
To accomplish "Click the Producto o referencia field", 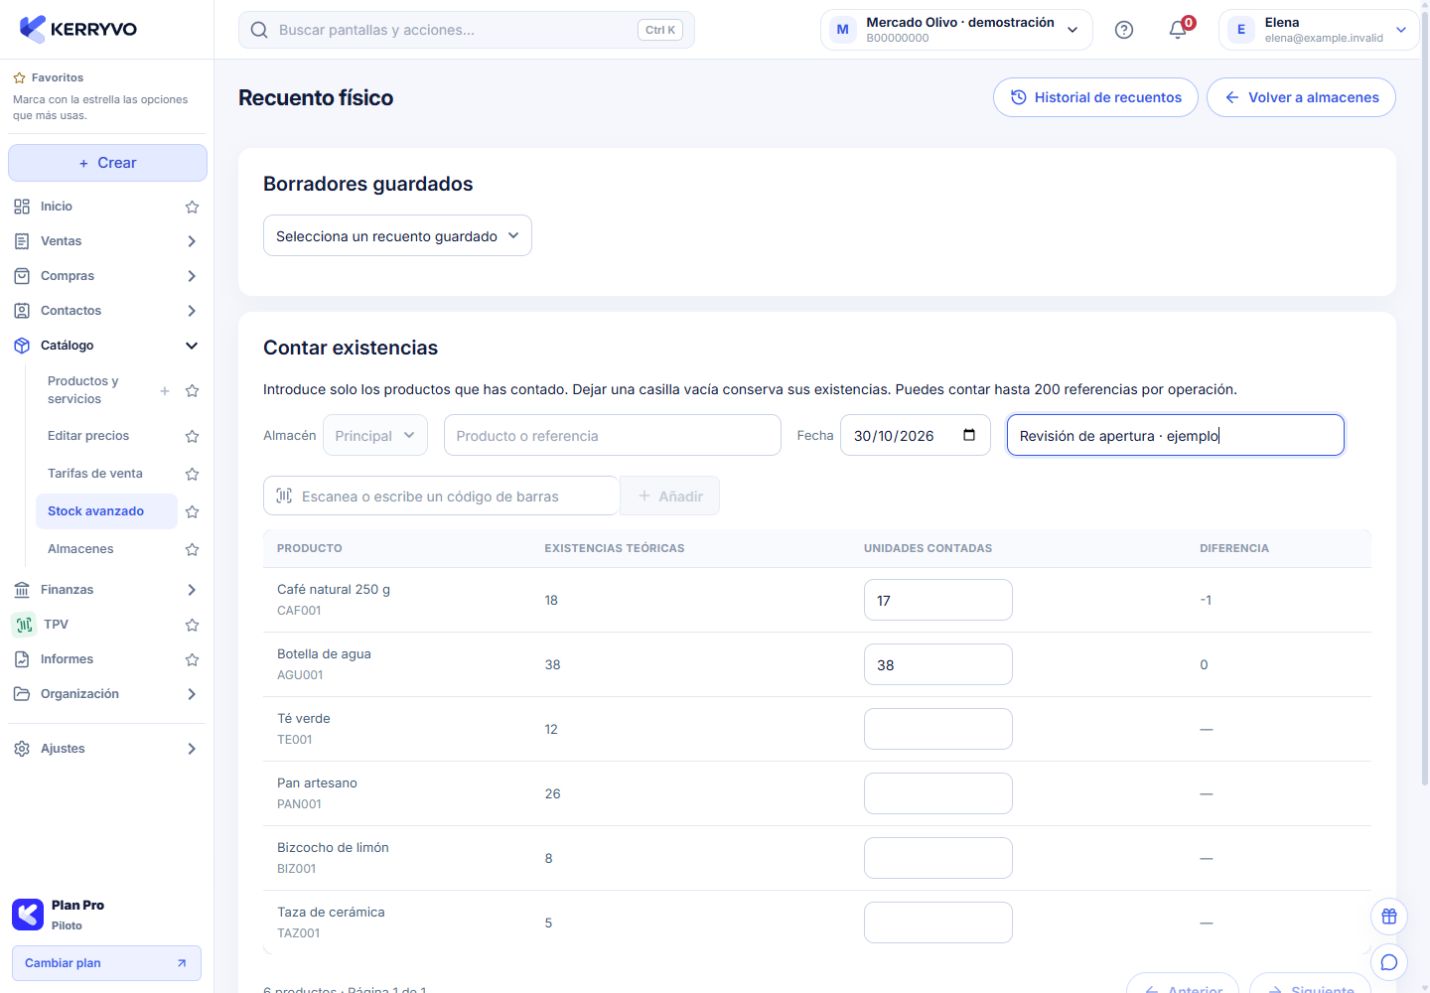I will coord(612,435).
